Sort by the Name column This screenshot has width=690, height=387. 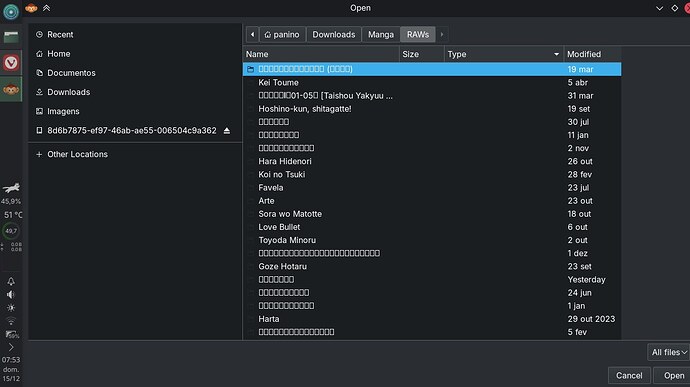[321, 54]
